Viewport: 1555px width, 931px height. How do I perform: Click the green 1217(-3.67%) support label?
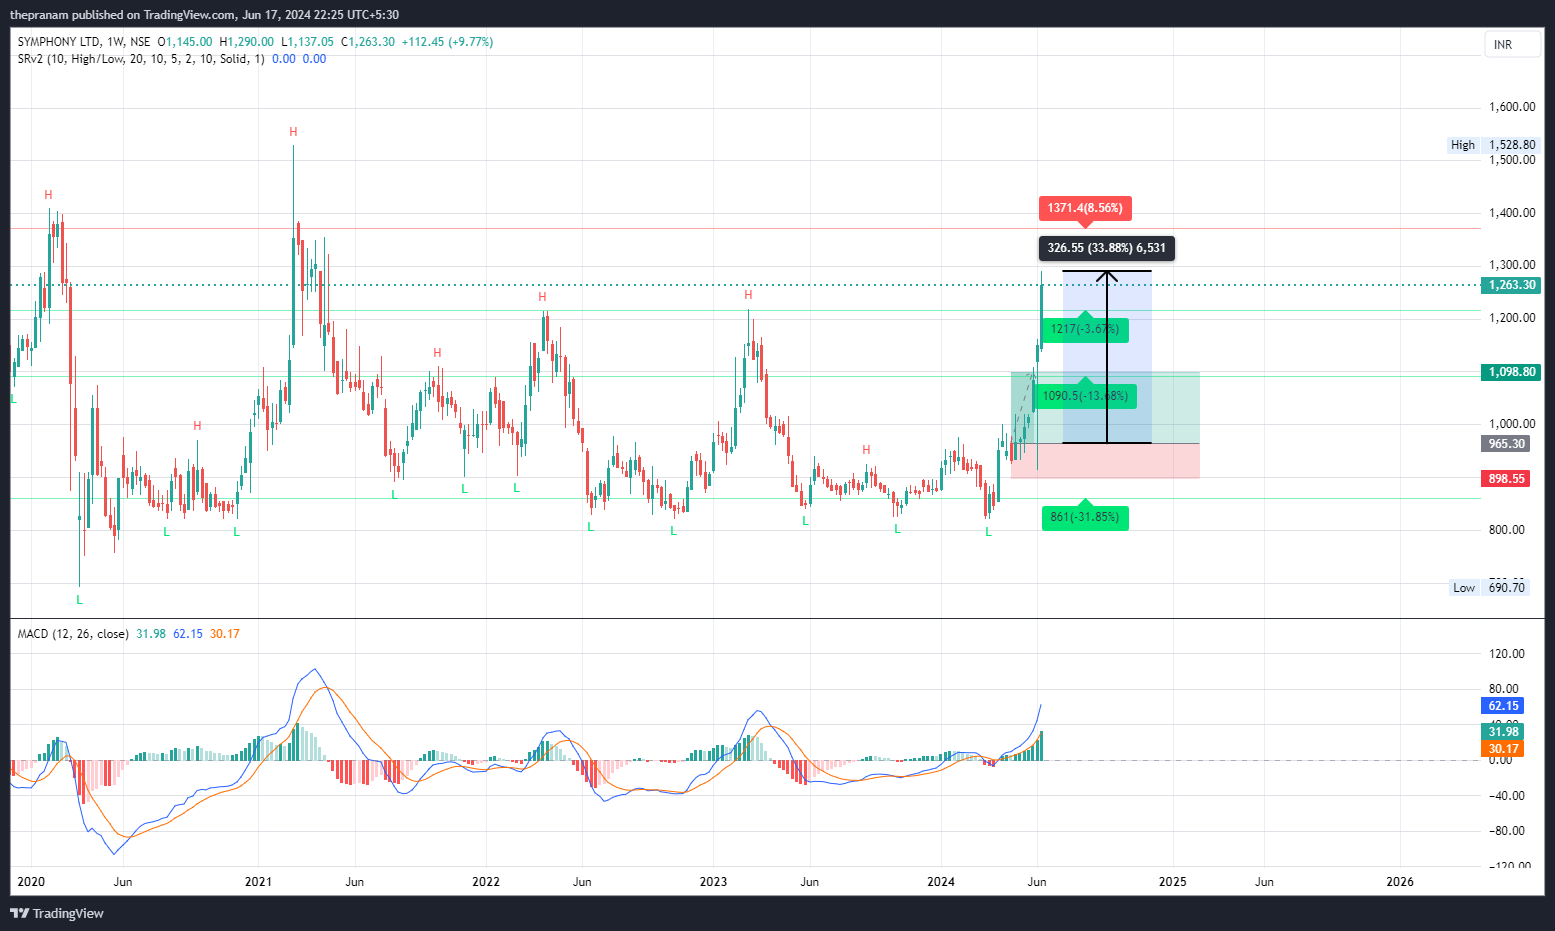point(1085,329)
